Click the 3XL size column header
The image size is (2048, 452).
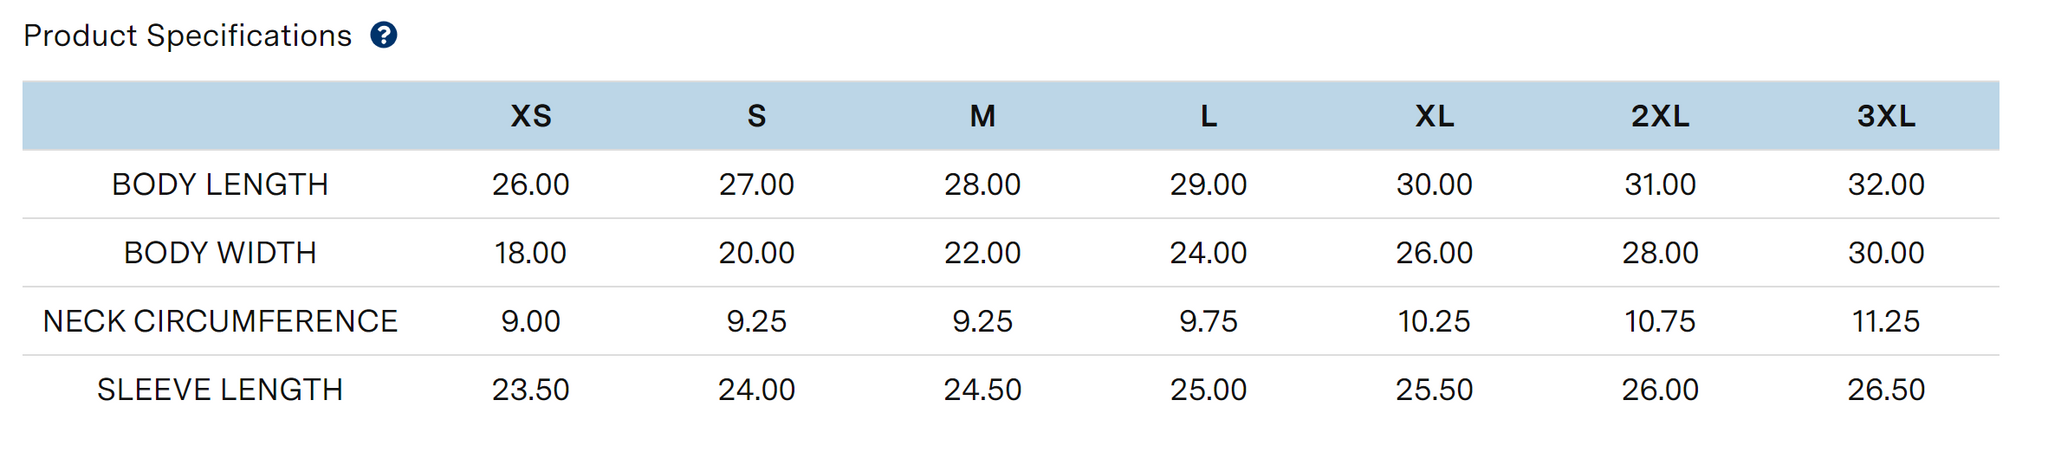pyautogui.click(x=1887, y=117)
